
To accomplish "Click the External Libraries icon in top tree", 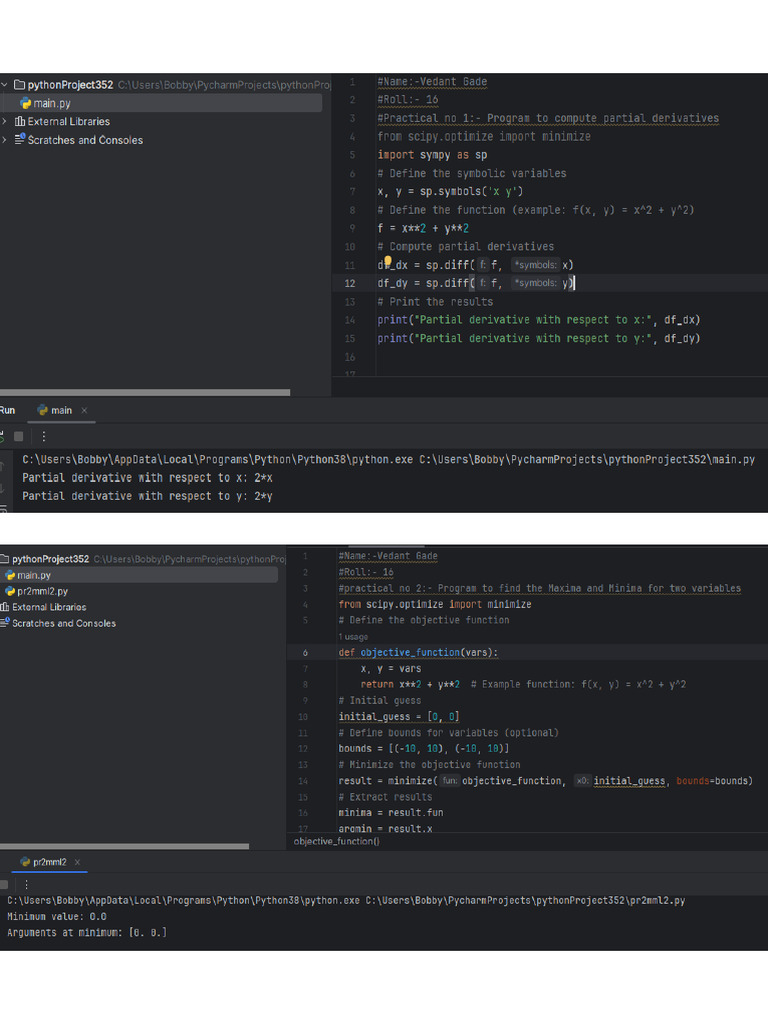I will point(20,122).
